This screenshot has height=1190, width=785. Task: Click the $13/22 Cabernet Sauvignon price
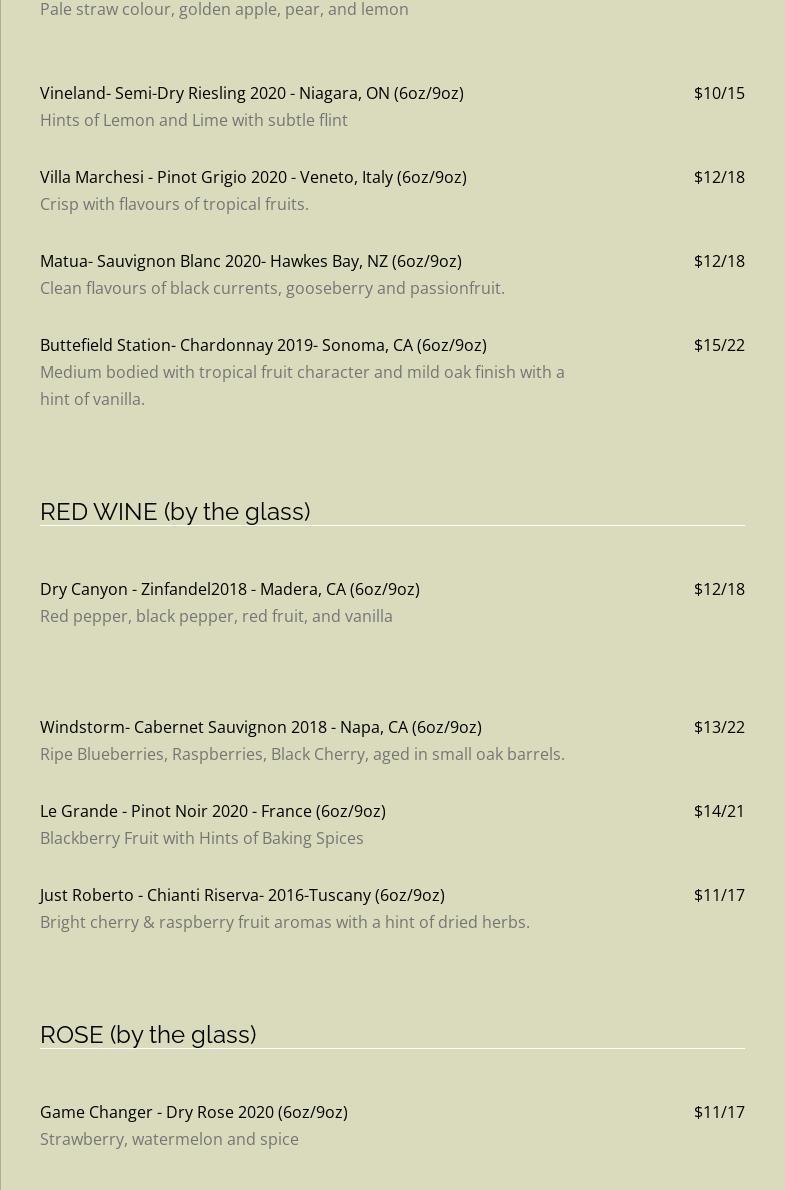719,728
